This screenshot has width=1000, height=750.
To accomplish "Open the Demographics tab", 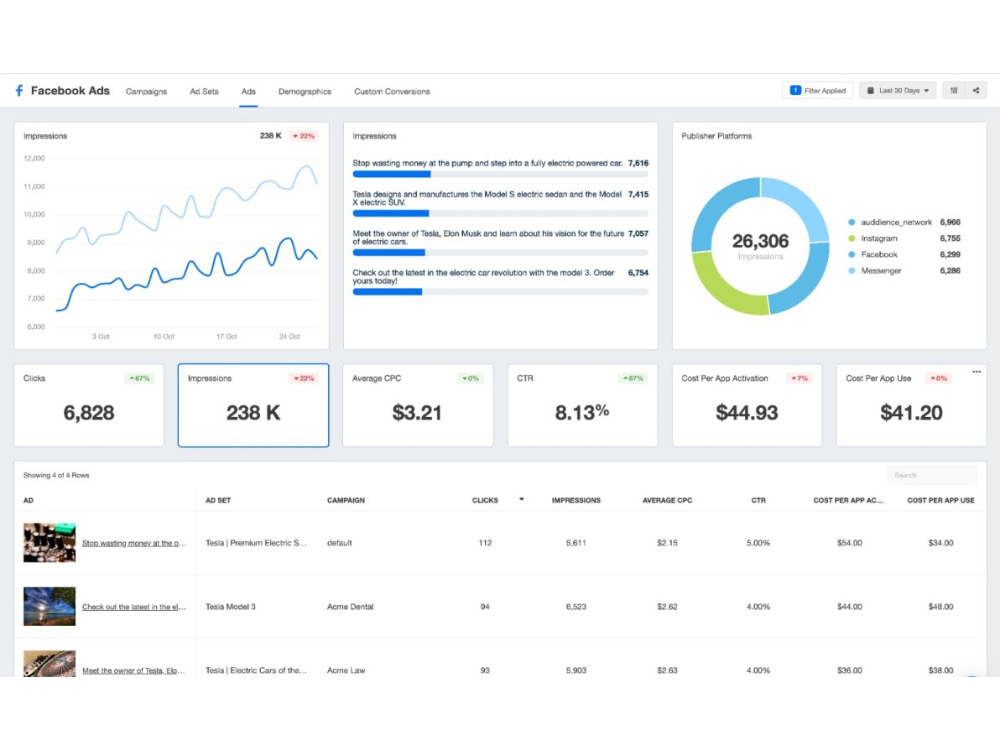I will 305,91.
